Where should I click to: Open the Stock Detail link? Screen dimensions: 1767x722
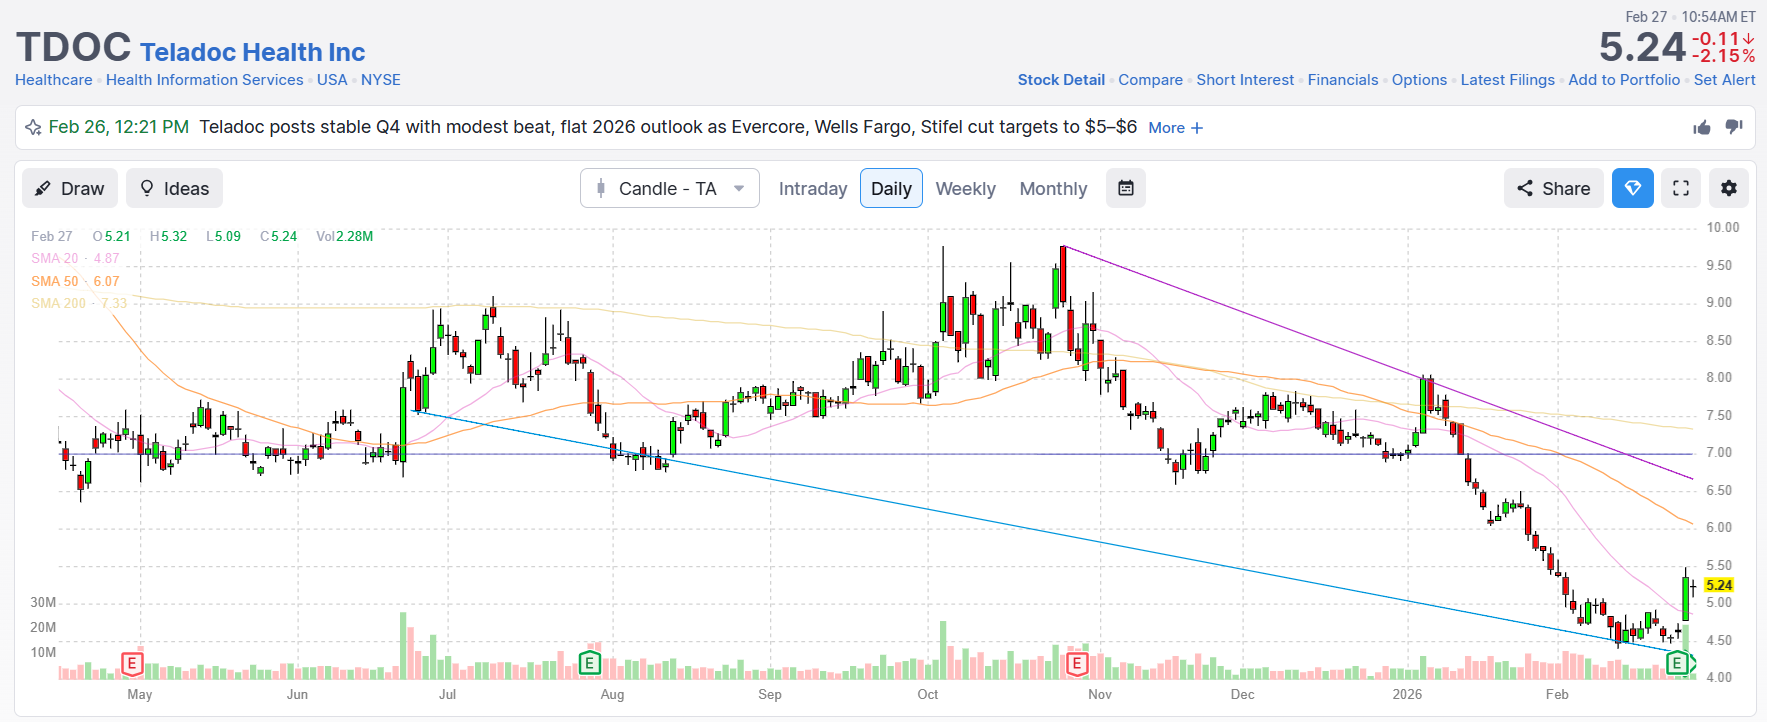click(x=1061, y=80)
